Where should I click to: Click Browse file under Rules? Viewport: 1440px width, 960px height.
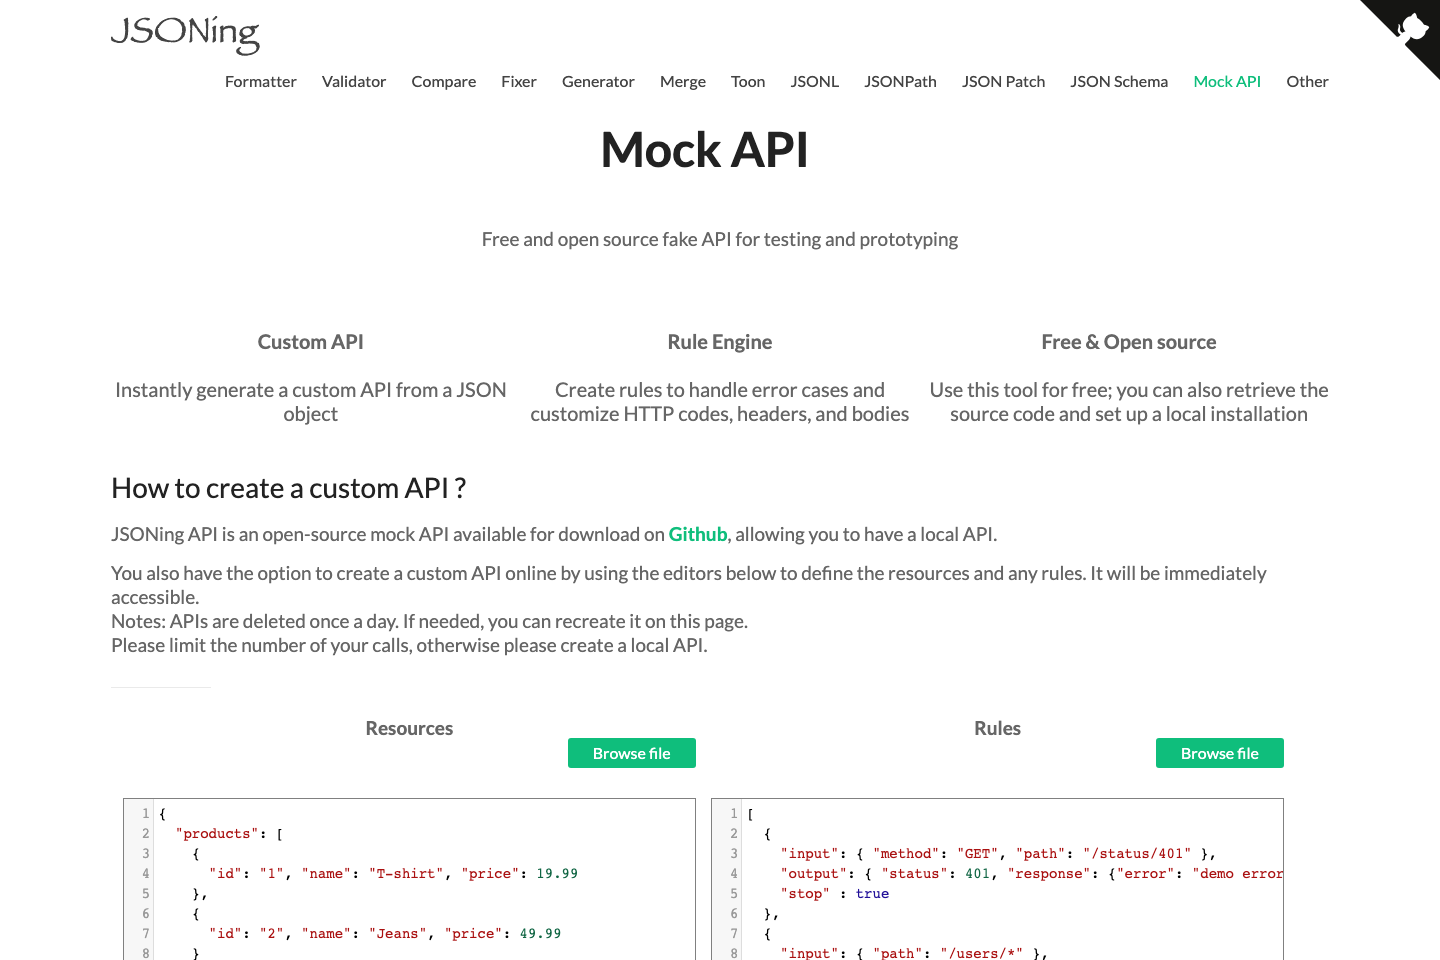click(1219, 753)
